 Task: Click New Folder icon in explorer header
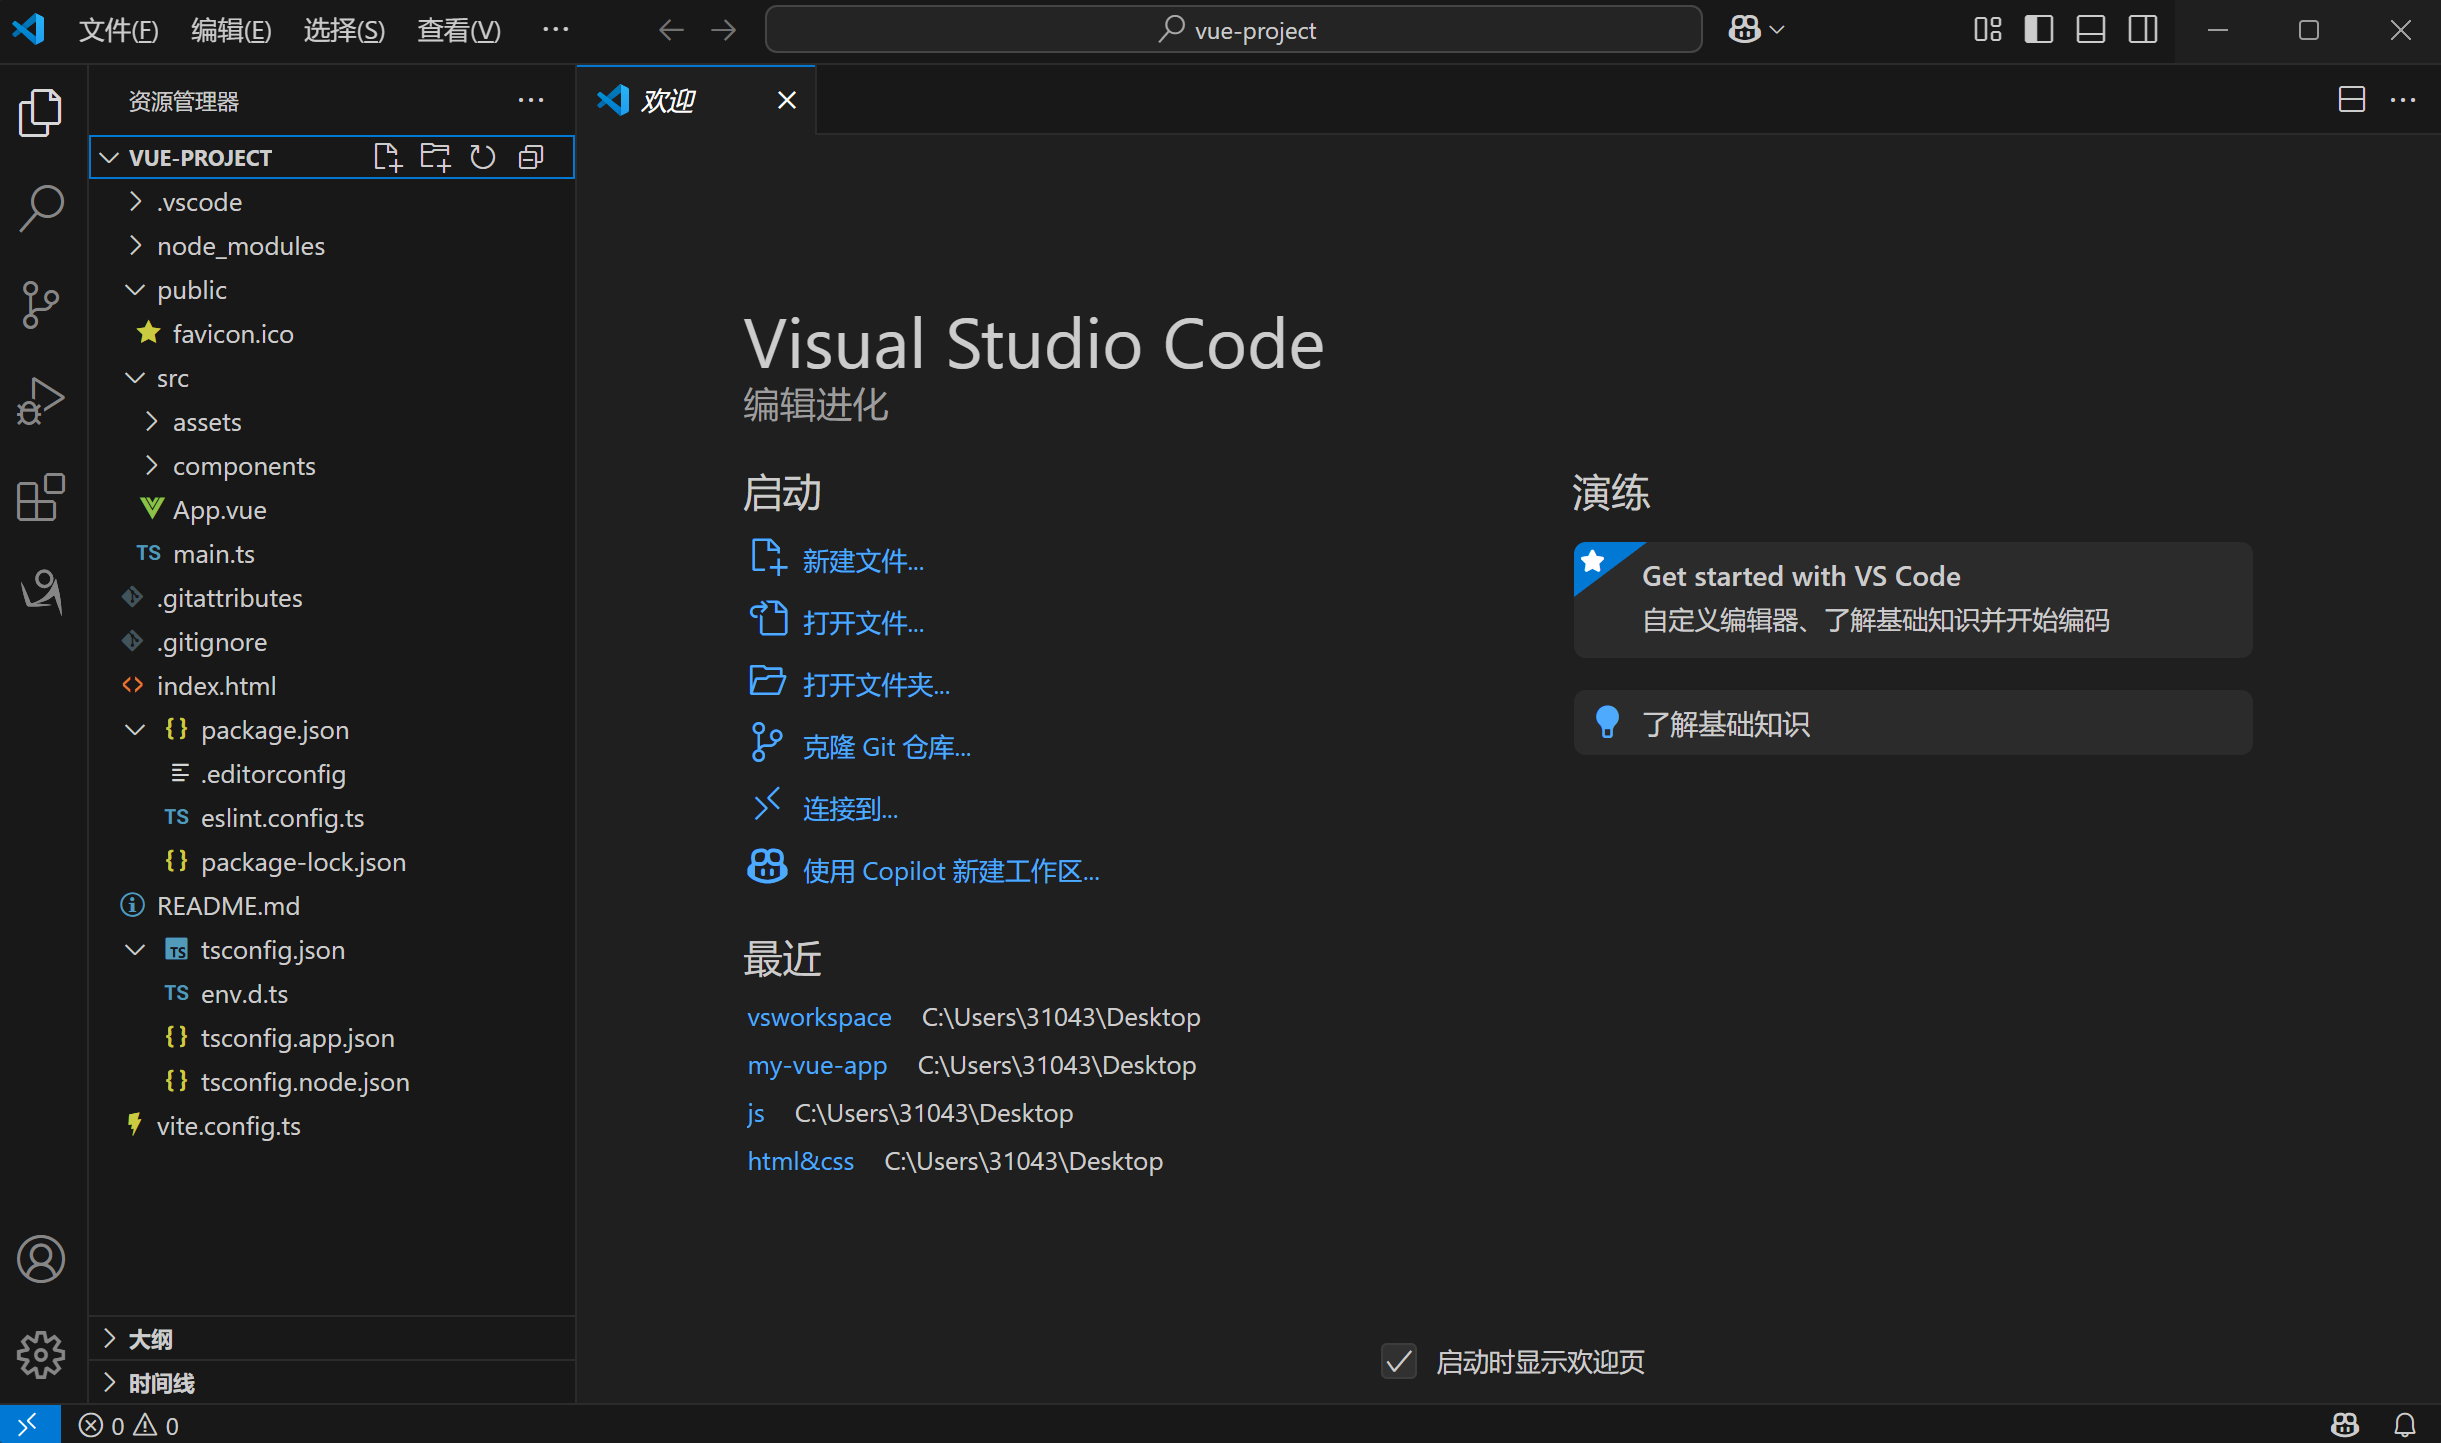pos(435,157)
